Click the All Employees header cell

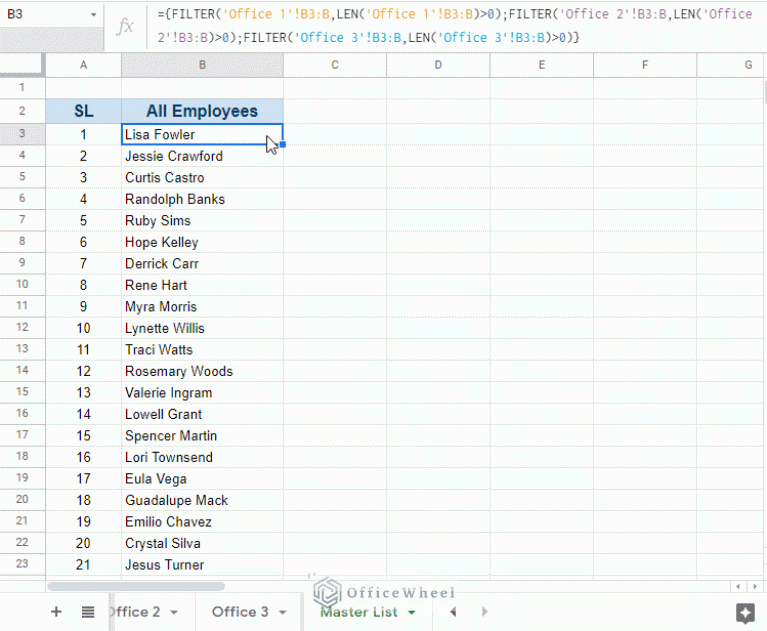[x=201, y=111]
